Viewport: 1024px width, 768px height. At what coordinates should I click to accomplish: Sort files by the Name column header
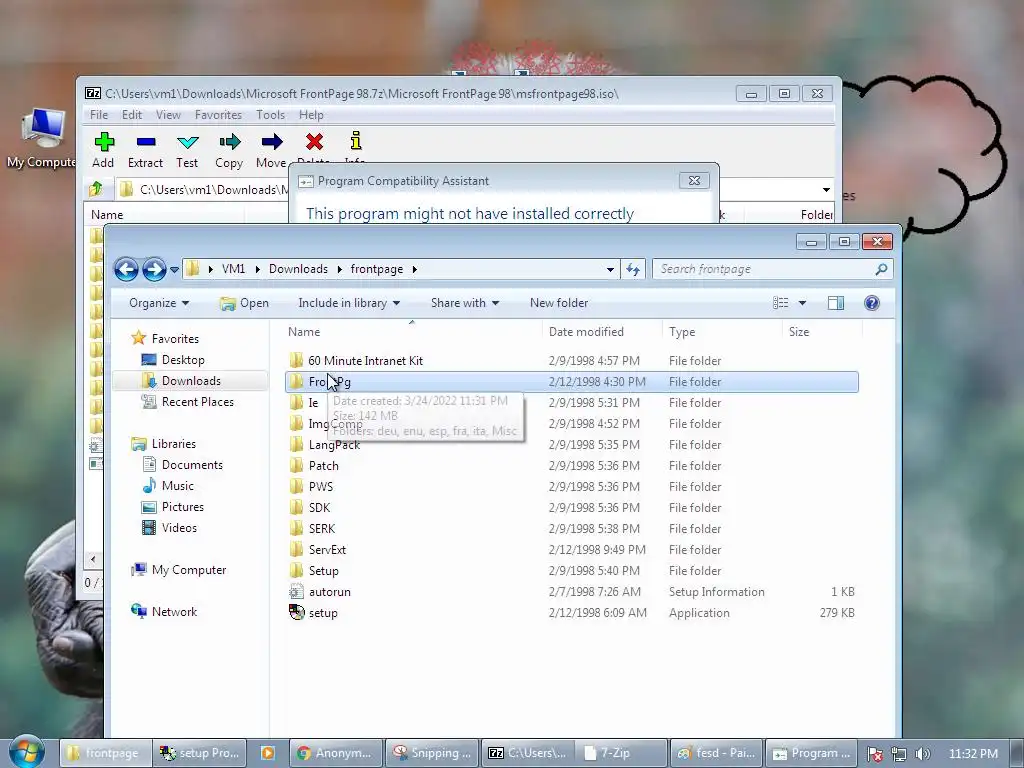coord(304,332)
